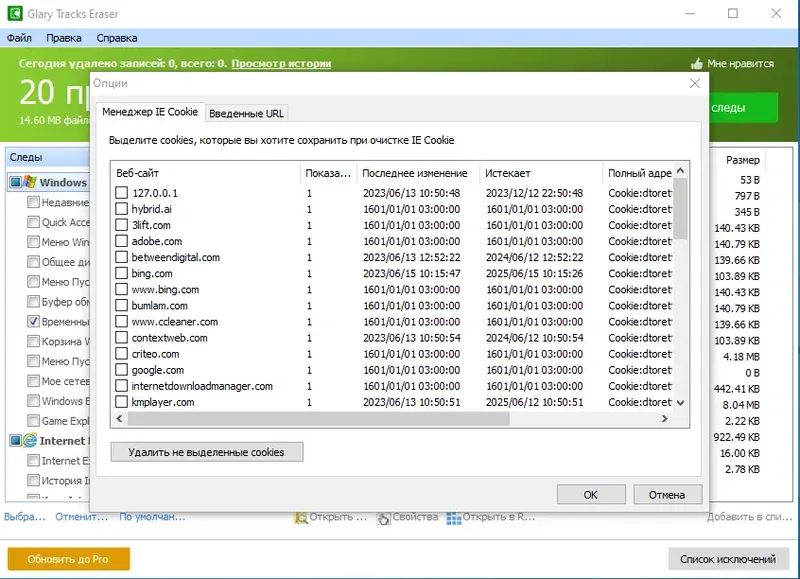Close the Options dialog with the X
Viewport: 800px width, 579px height.
(x=695, y=83)
